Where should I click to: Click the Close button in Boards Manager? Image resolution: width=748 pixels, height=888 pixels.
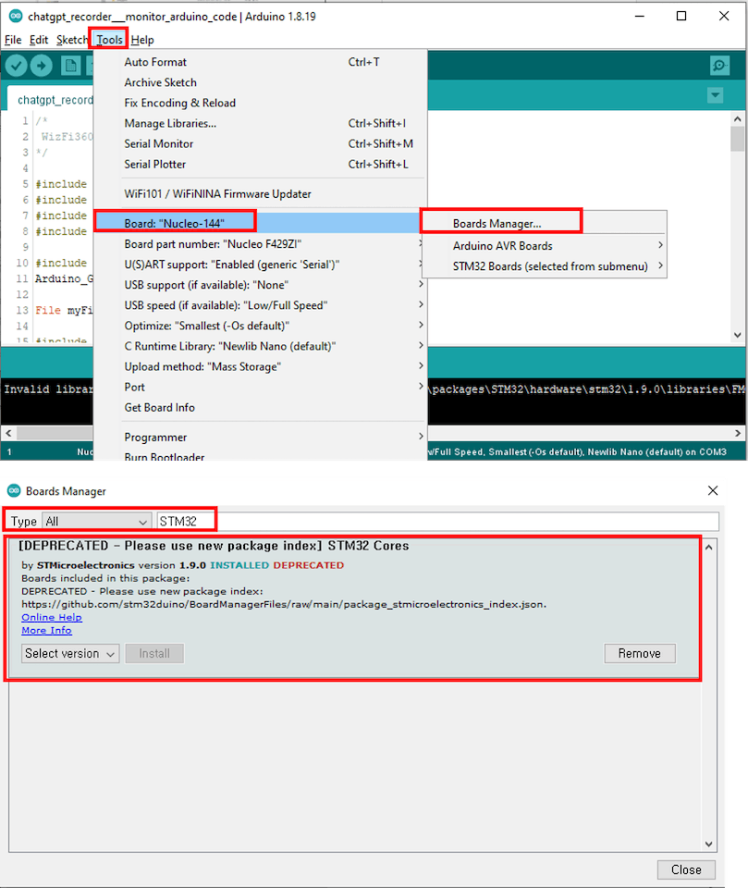[x=686, y=869]
